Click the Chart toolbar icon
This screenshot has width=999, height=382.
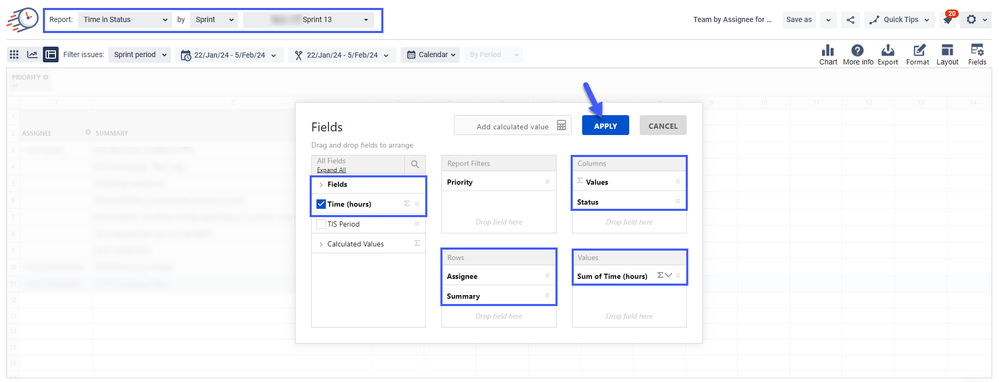pos(828,55)
